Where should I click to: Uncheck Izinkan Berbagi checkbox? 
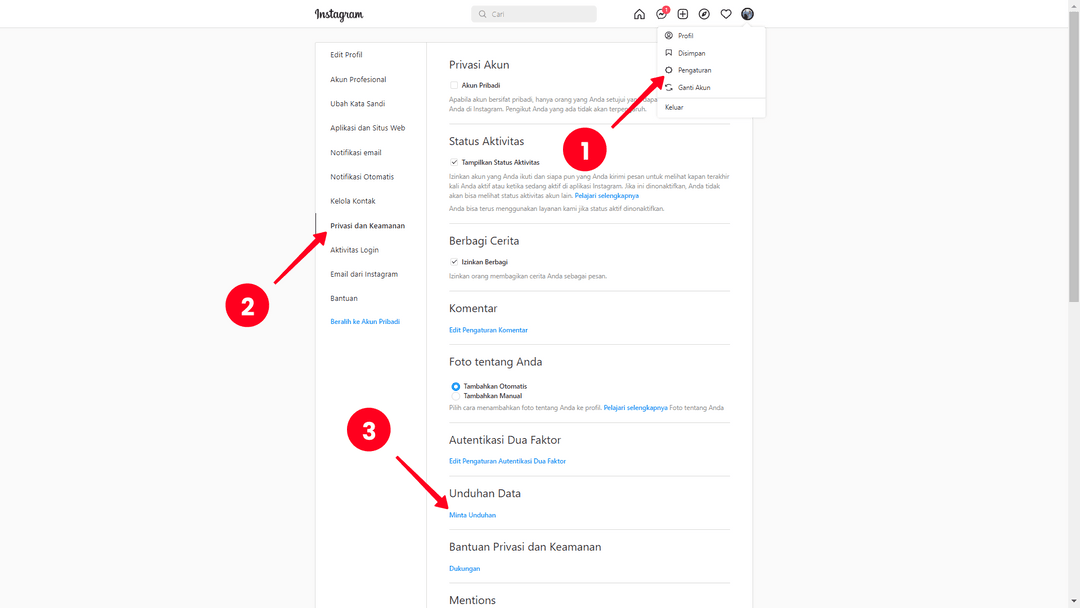coord(454,262)
